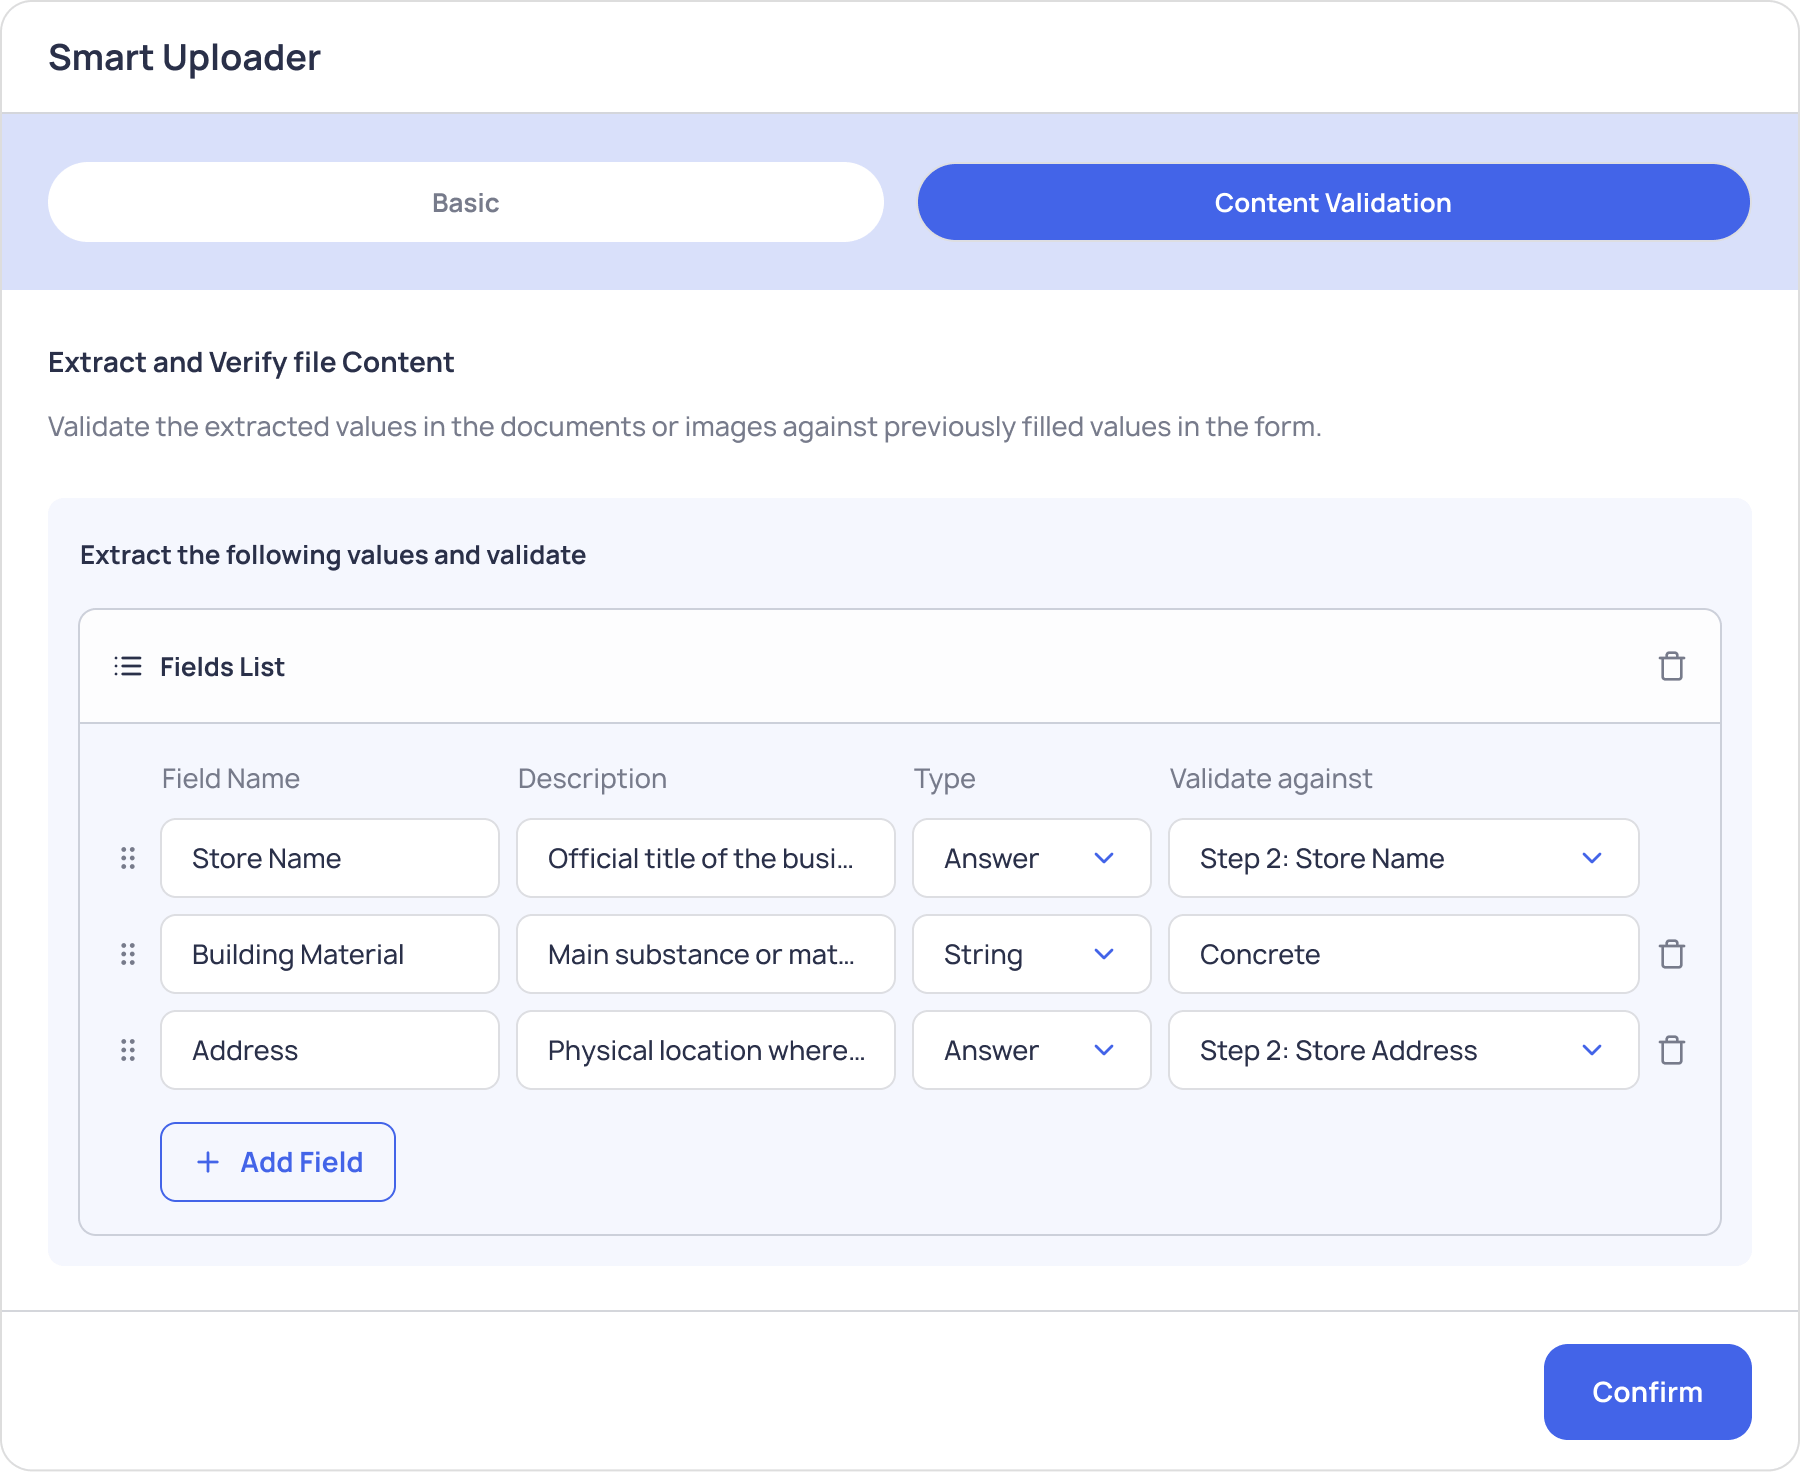Expand Step 2: Store Address dropdown

tap(1402, 1050)
